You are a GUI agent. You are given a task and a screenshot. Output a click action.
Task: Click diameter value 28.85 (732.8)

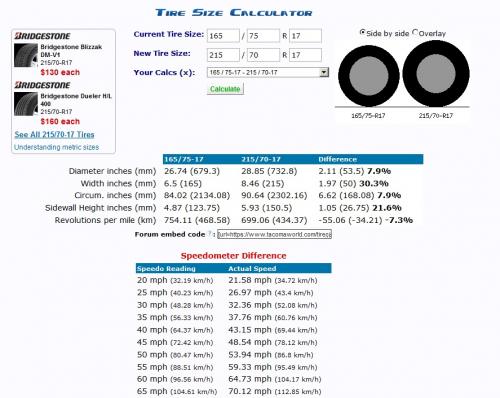269,171
